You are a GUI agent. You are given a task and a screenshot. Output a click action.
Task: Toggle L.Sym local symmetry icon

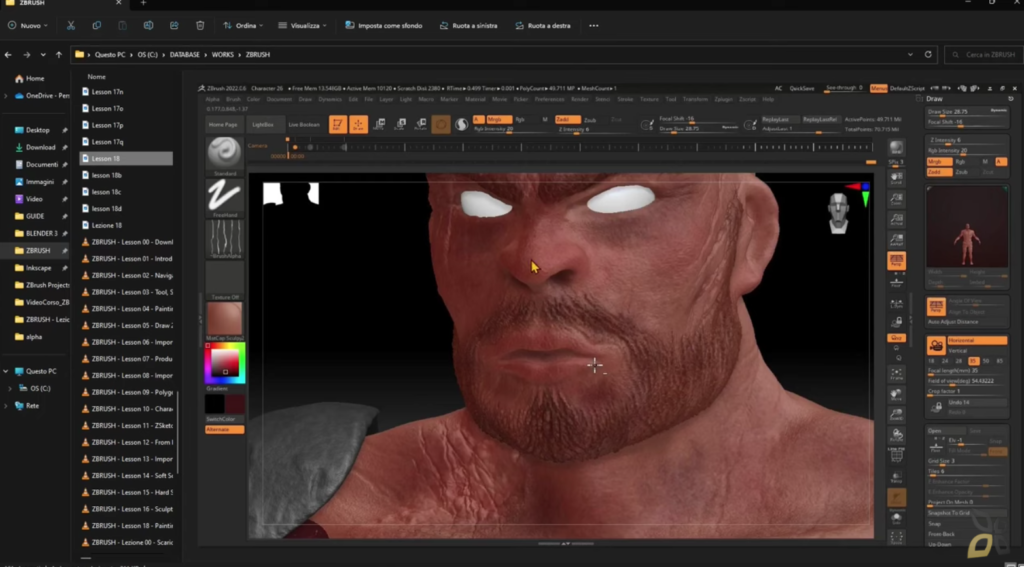click(x=896, y=302)
